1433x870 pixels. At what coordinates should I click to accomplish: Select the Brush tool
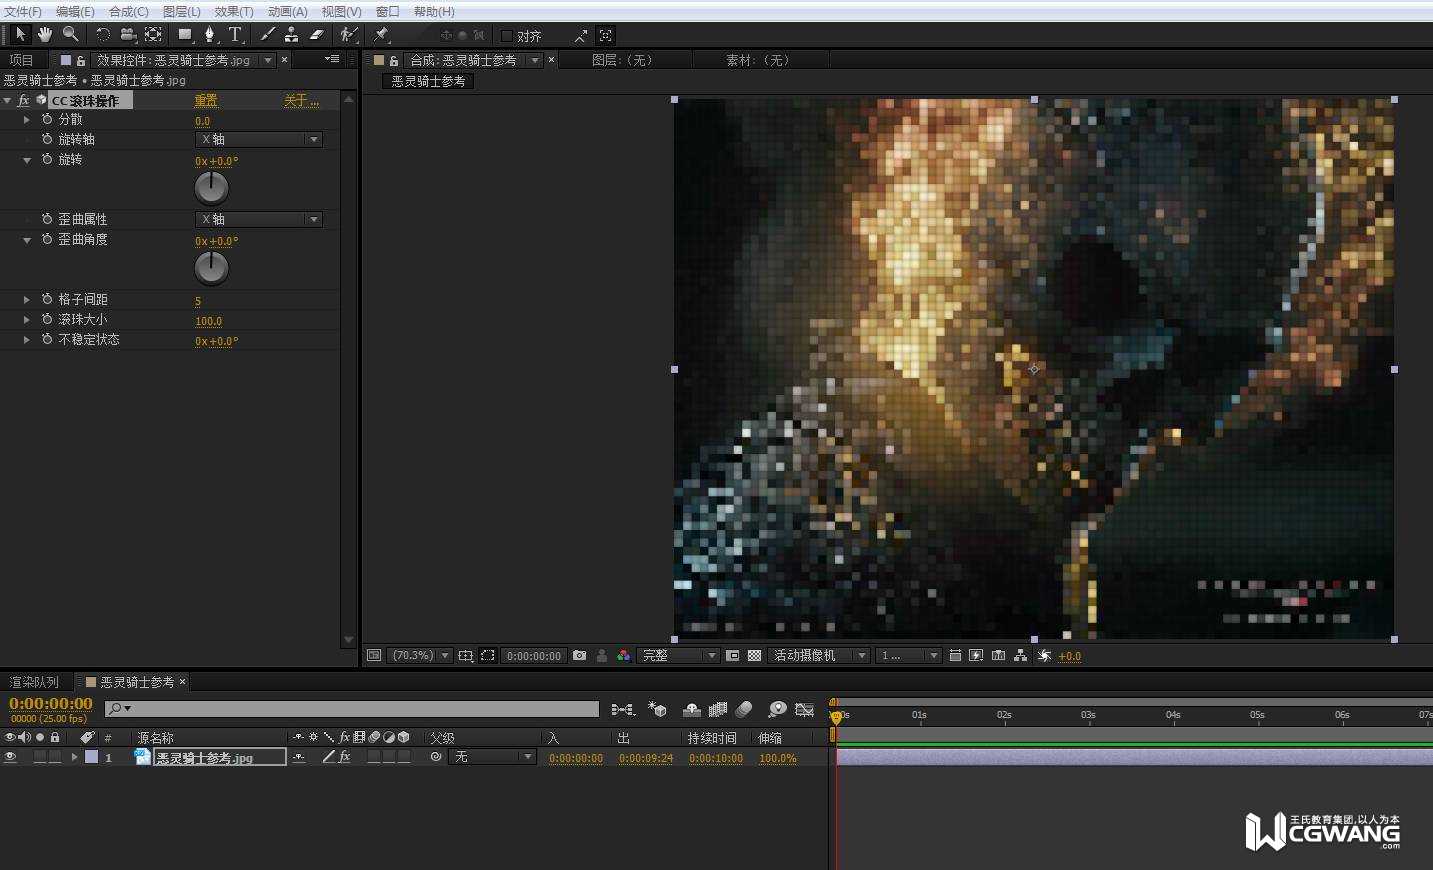(267, 34)
